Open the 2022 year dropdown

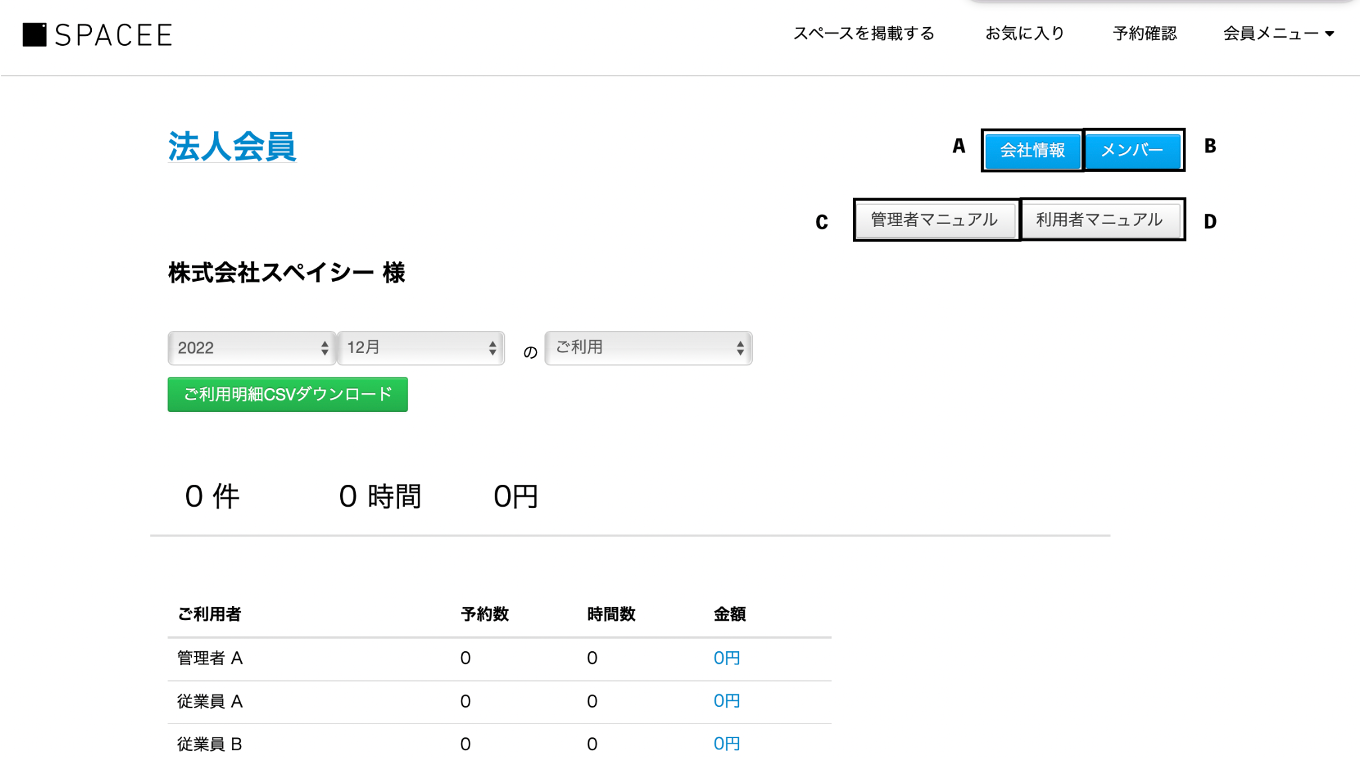click(x=251, y=348)
